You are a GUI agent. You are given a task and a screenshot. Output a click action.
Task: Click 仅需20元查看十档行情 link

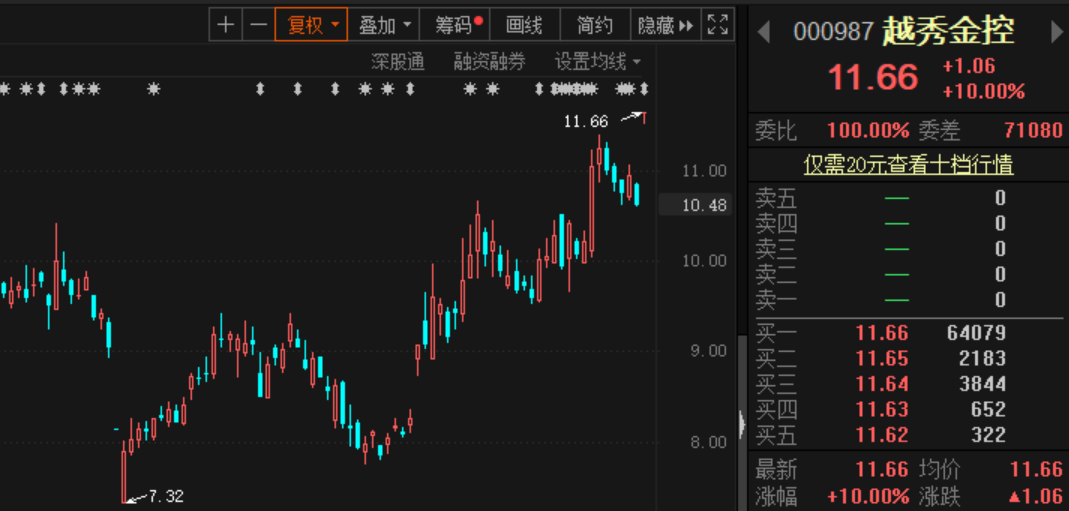coord(908,165)
